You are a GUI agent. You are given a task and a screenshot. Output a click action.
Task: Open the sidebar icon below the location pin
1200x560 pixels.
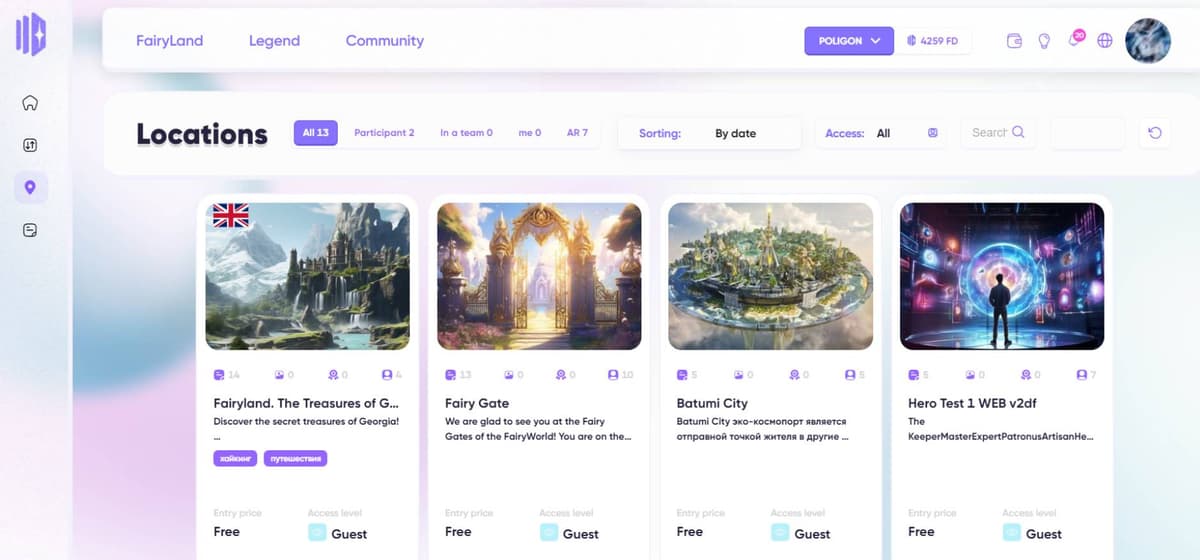(30, 230)
